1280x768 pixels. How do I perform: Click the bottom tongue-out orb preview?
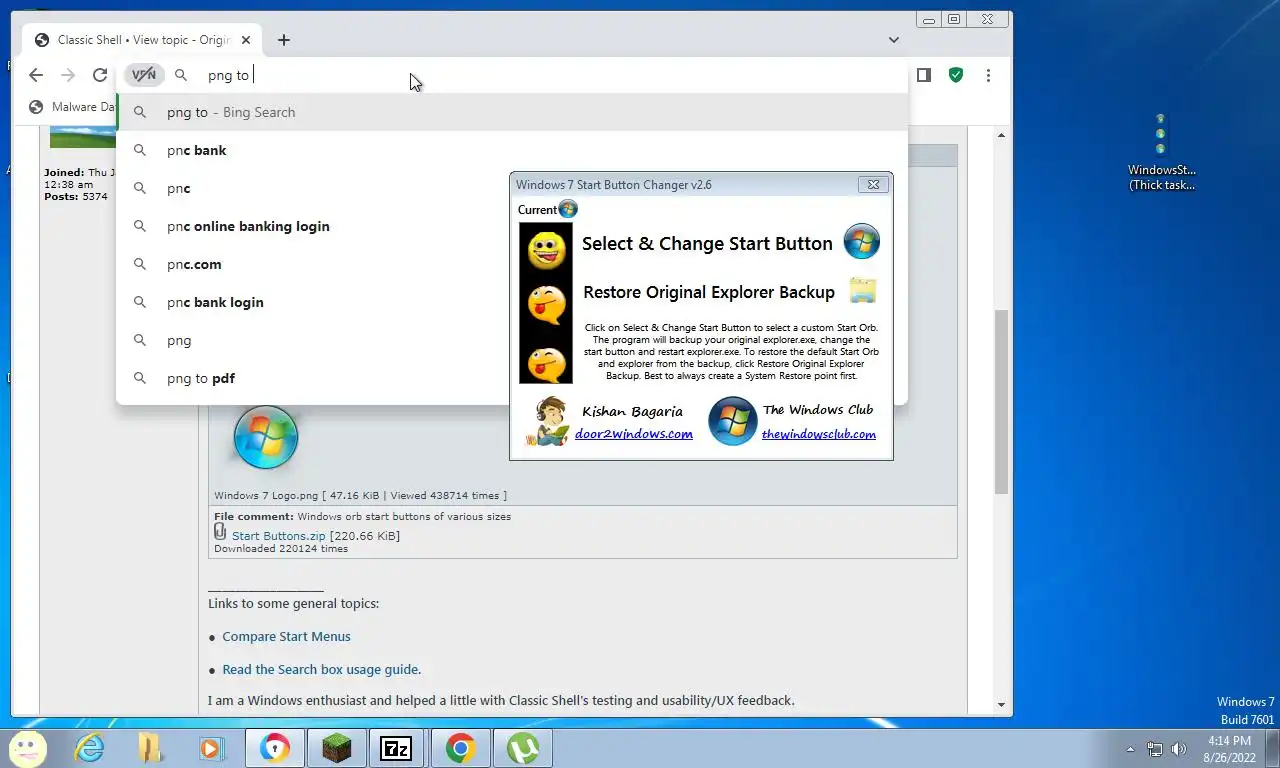click(x=546, y=363)
